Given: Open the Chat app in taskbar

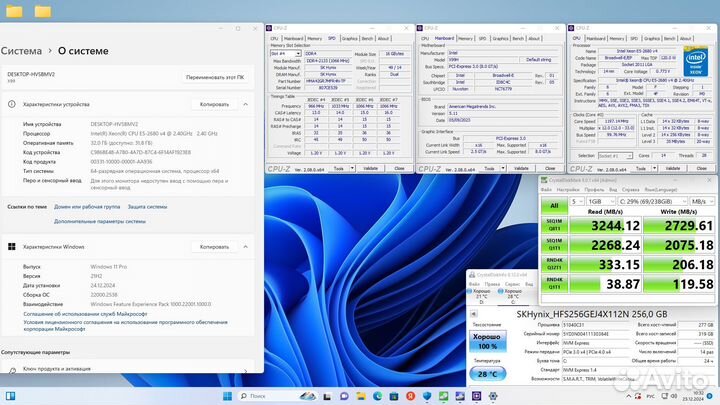Looking at the screenshot, I should tap(344, 396).
